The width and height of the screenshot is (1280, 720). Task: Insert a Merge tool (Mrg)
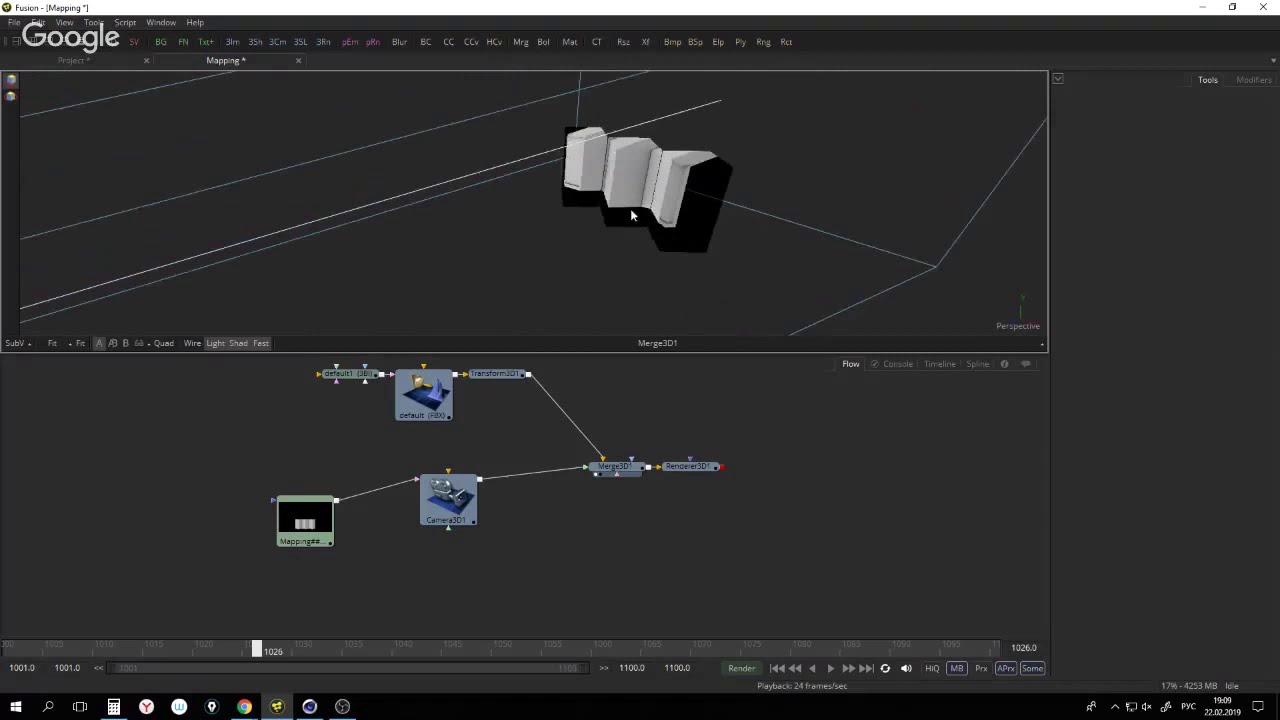coord(520,42)
